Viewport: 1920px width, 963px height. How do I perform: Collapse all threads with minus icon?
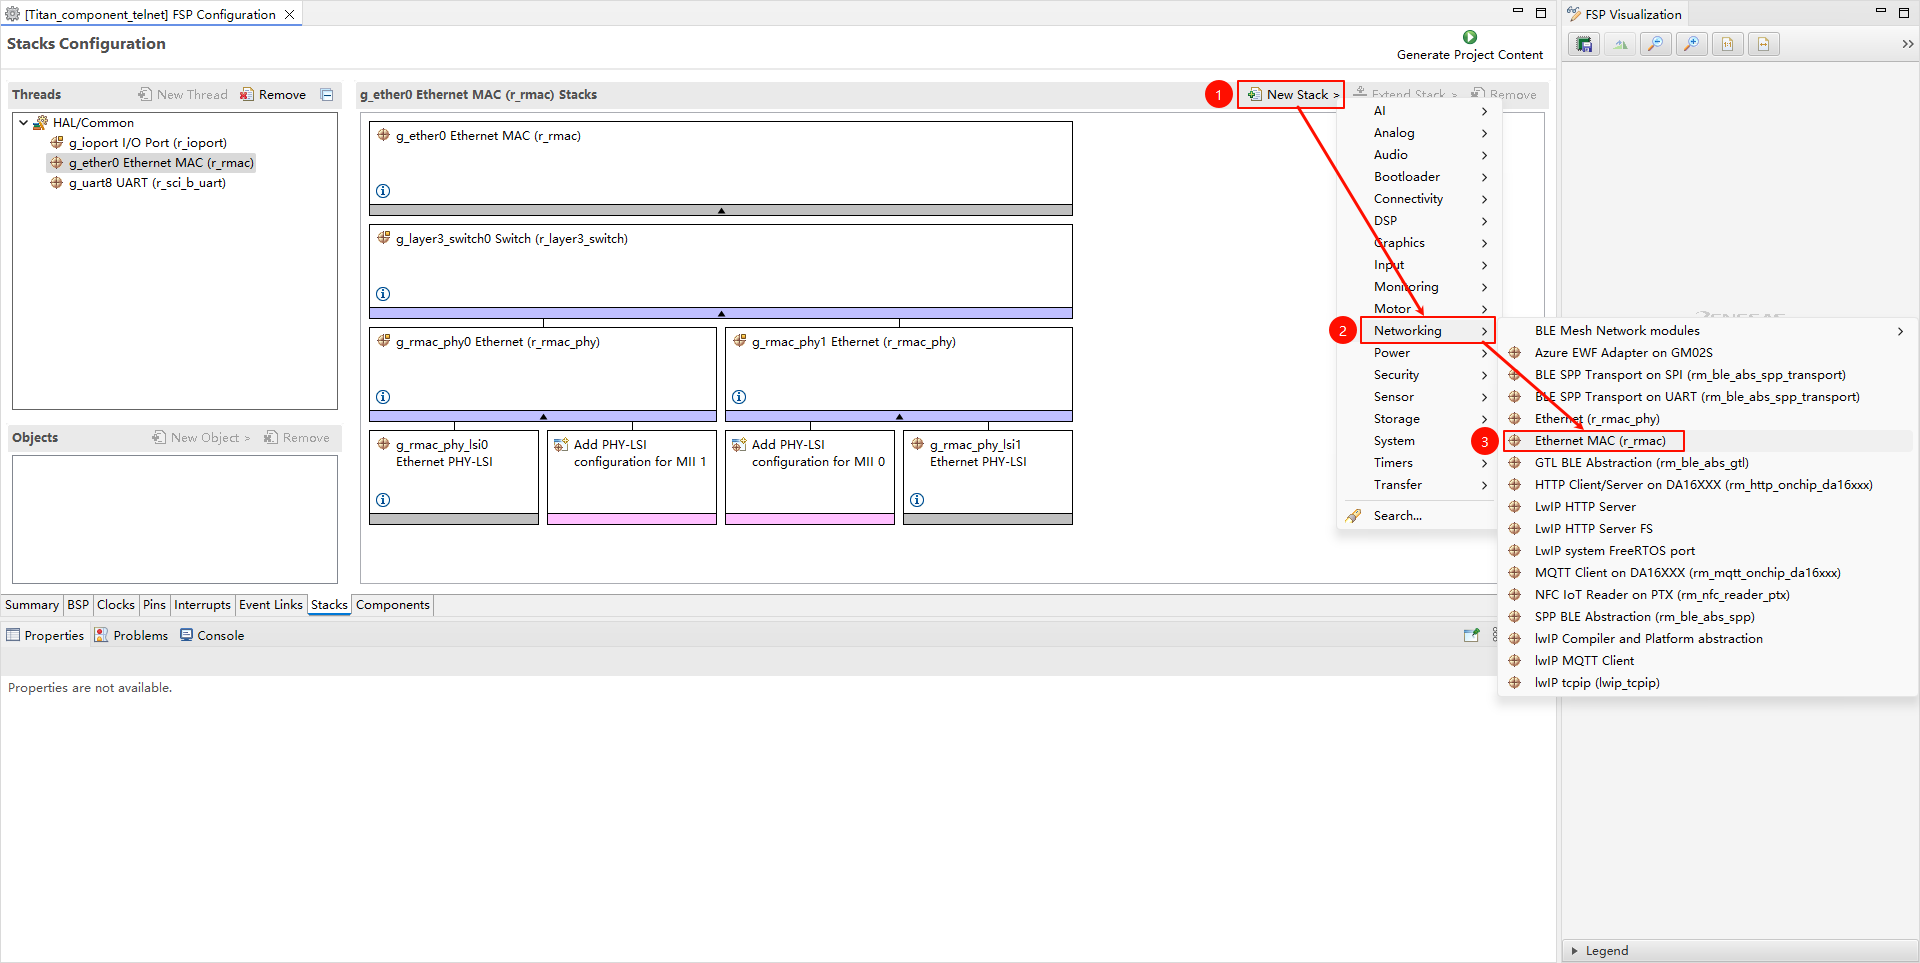coord(327,95)
